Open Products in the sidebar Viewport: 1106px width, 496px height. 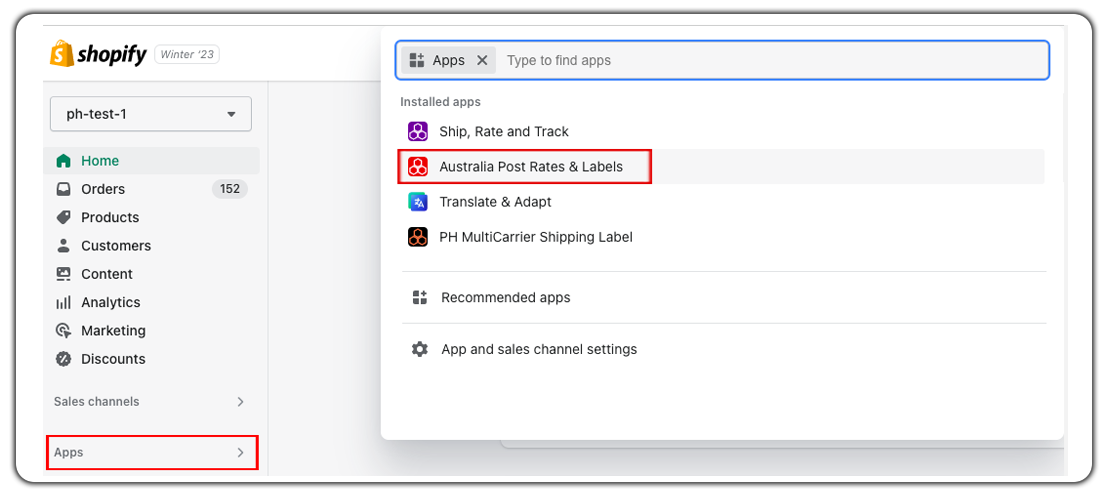pos(151,217)
